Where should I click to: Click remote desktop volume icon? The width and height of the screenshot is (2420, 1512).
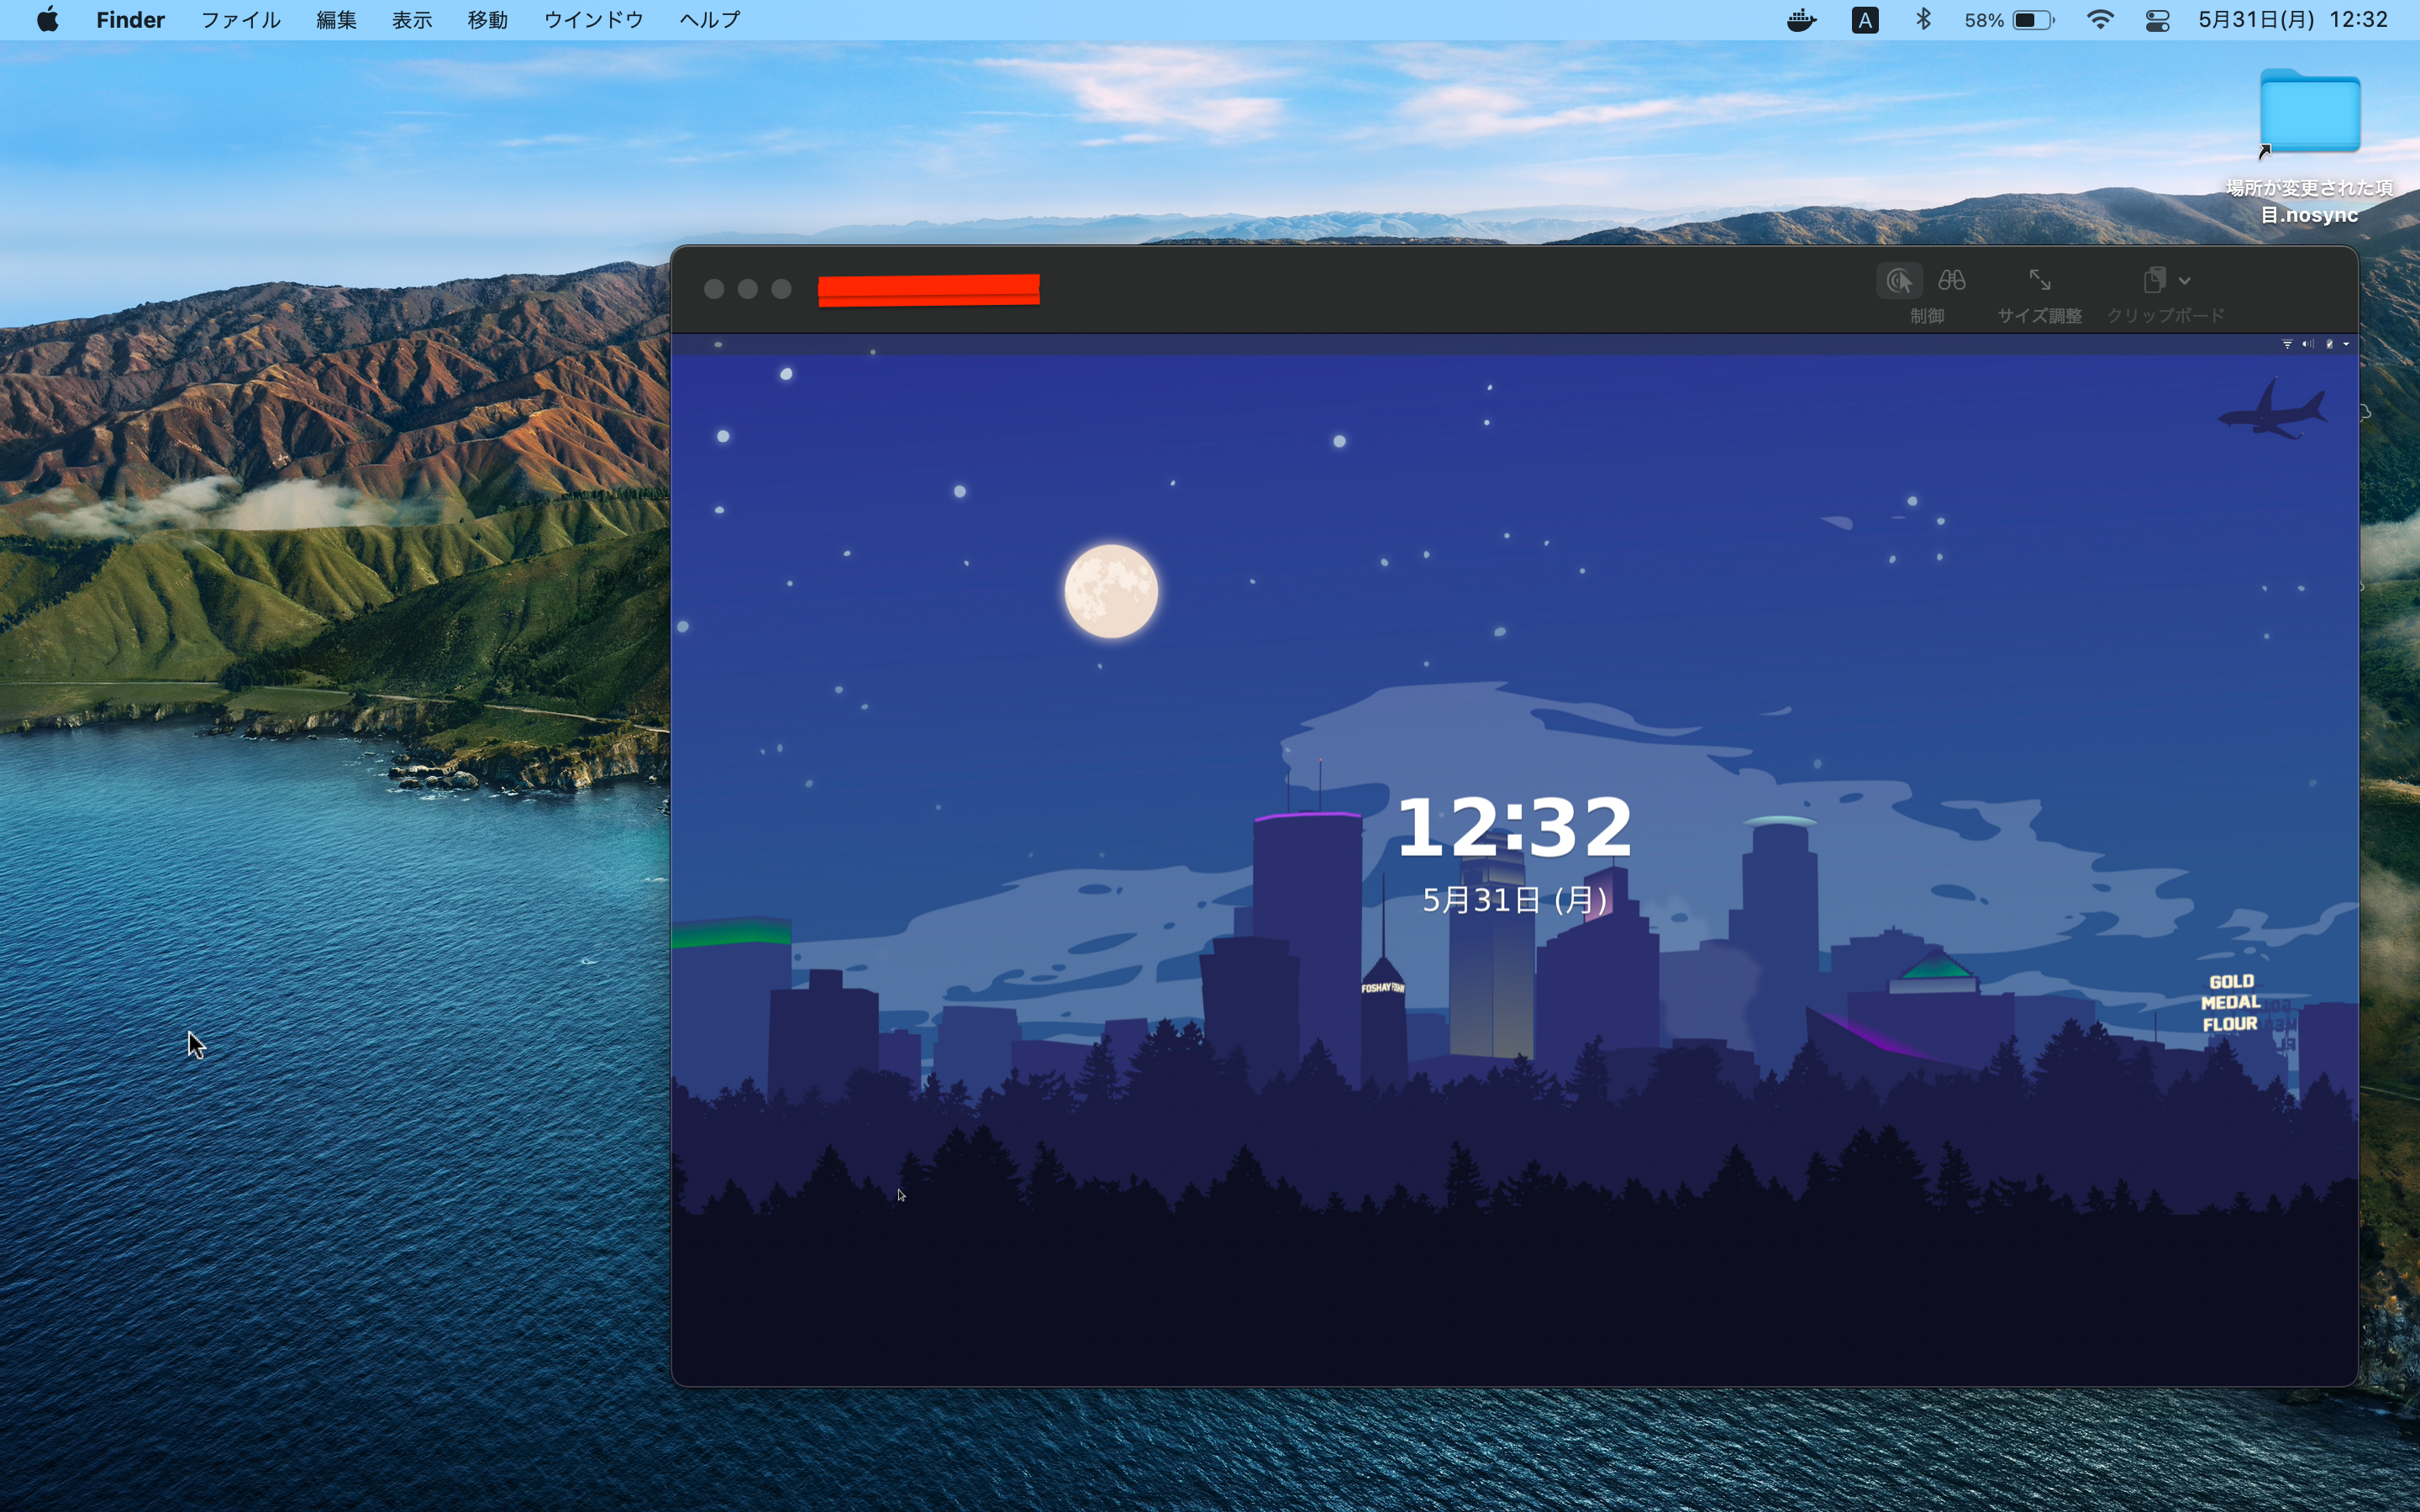pos(2308,344)
